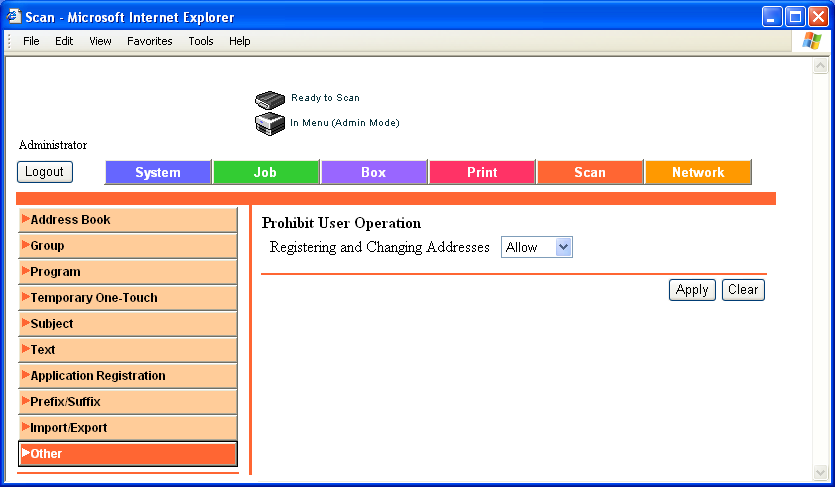The image size is (835, 487).
Task: Log out with the Logout button
Action: (x=45, y=172)
